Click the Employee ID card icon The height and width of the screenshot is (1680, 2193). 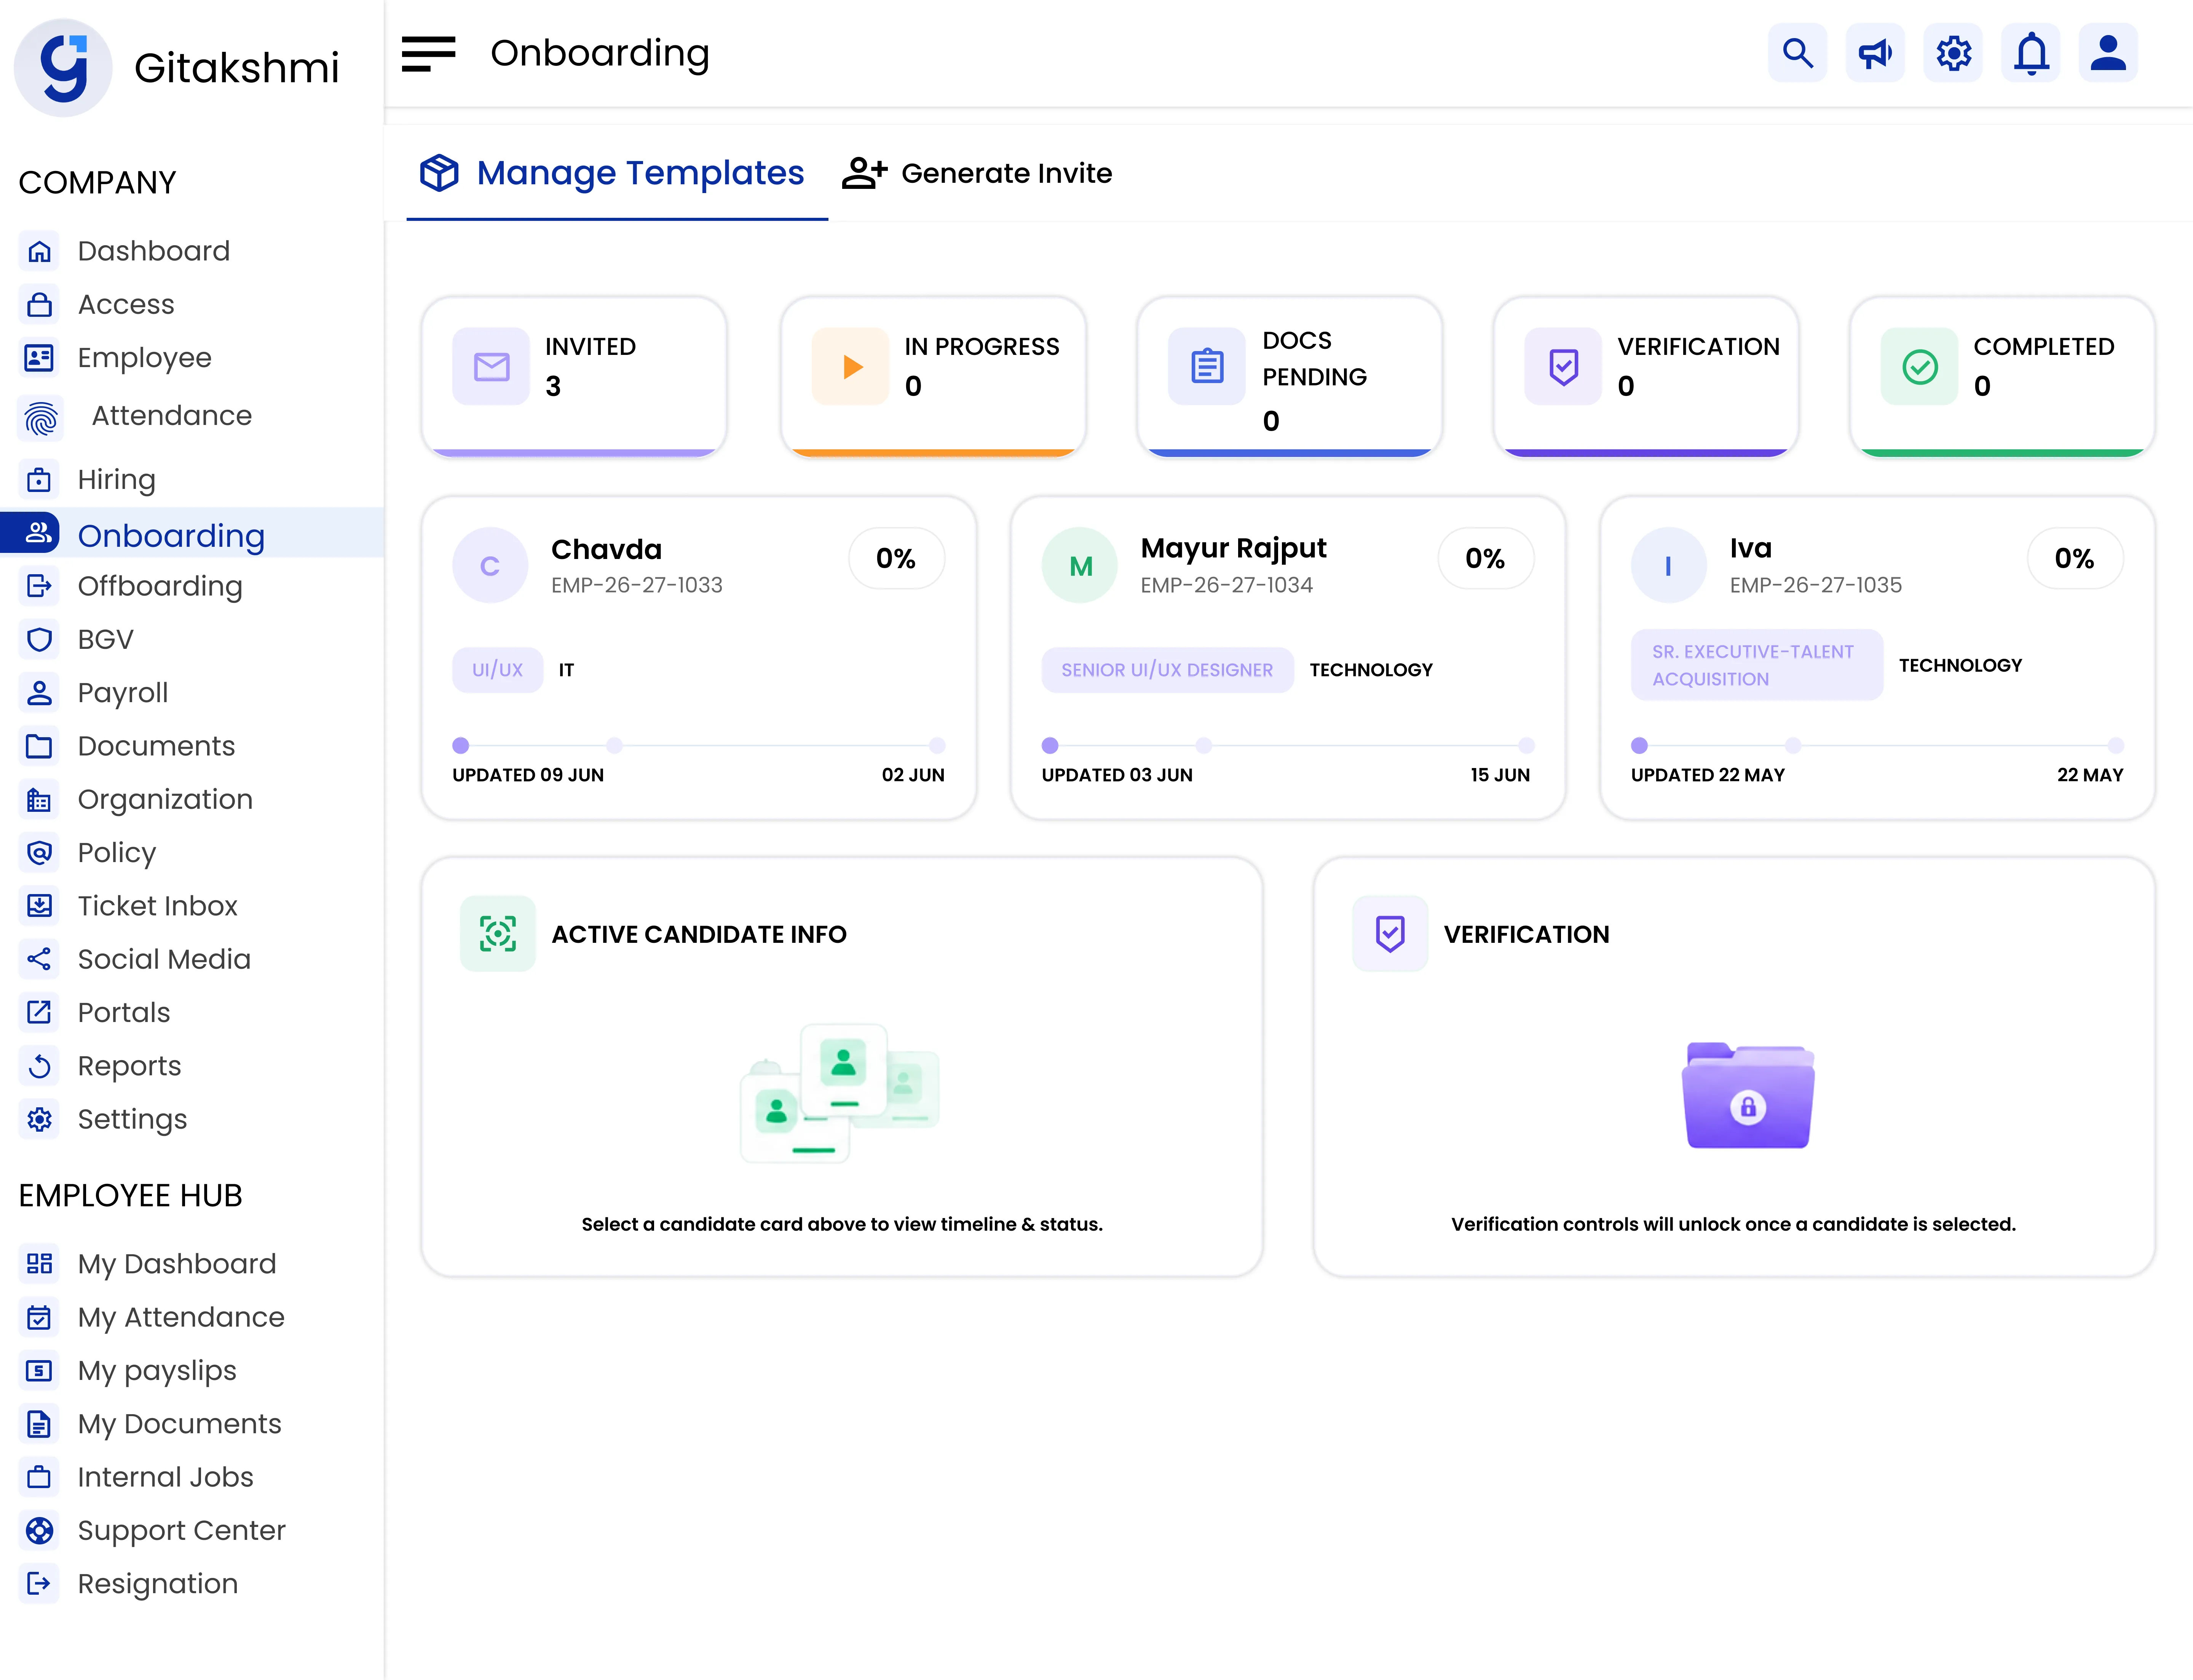[x=39, y=357]
